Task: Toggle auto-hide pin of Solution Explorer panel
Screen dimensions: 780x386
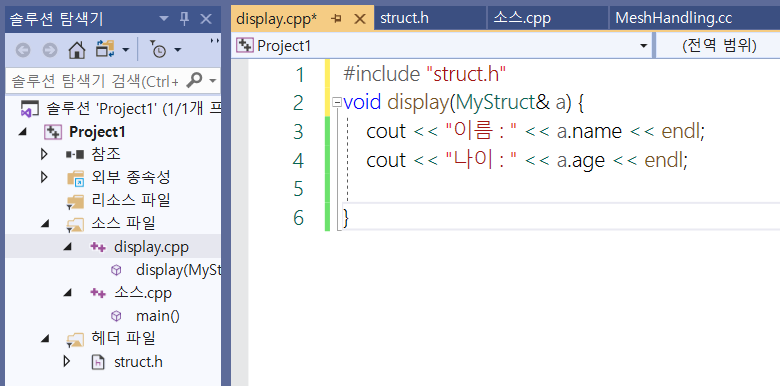Action: [x=184, y=19]
